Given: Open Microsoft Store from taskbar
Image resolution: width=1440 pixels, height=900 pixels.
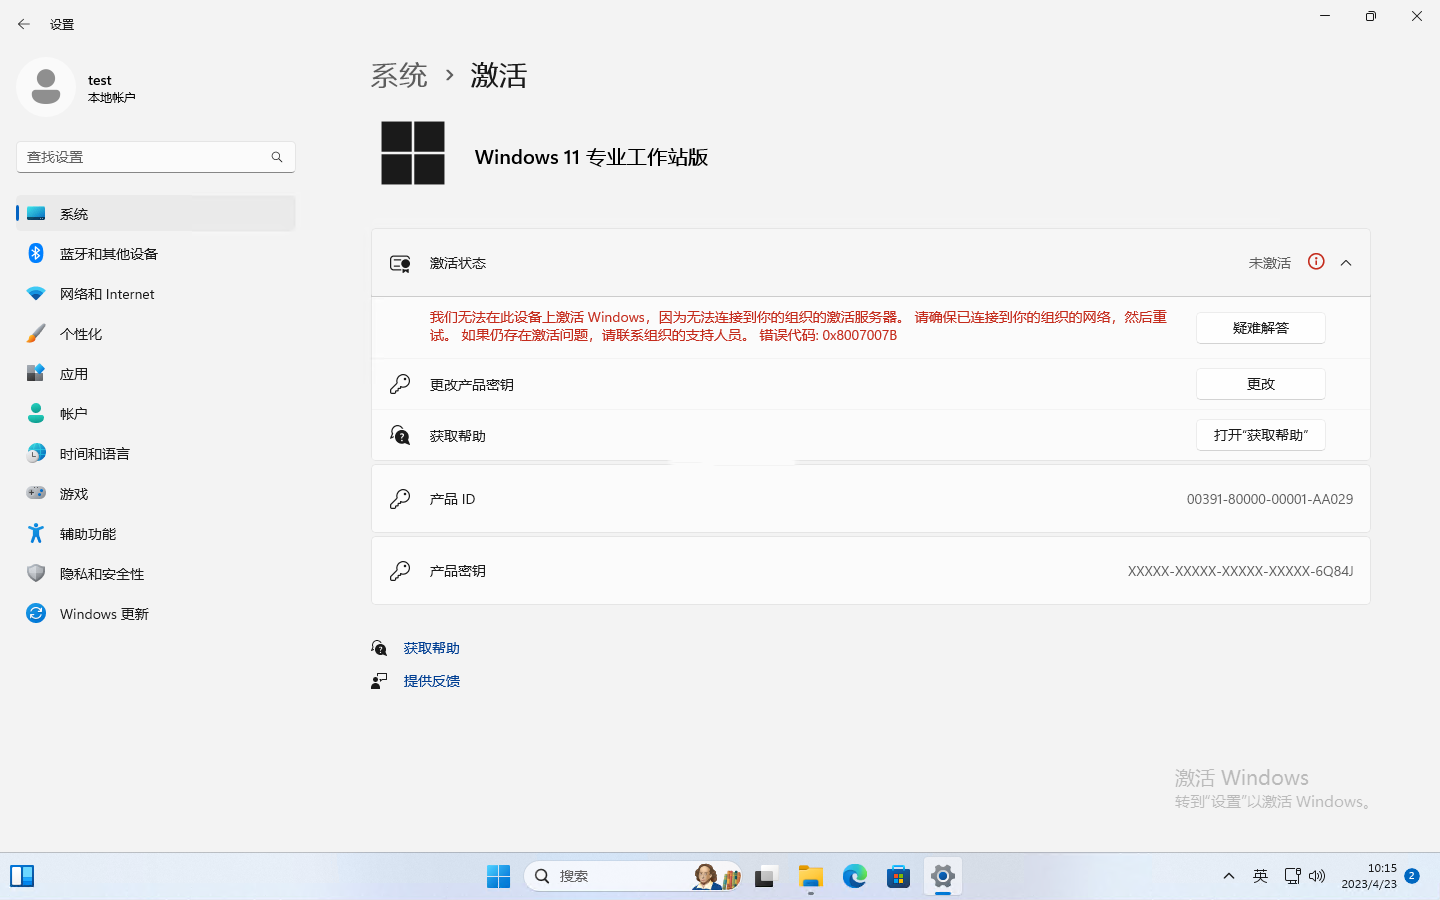Looking at the screenshot, I should coord(899,876).
